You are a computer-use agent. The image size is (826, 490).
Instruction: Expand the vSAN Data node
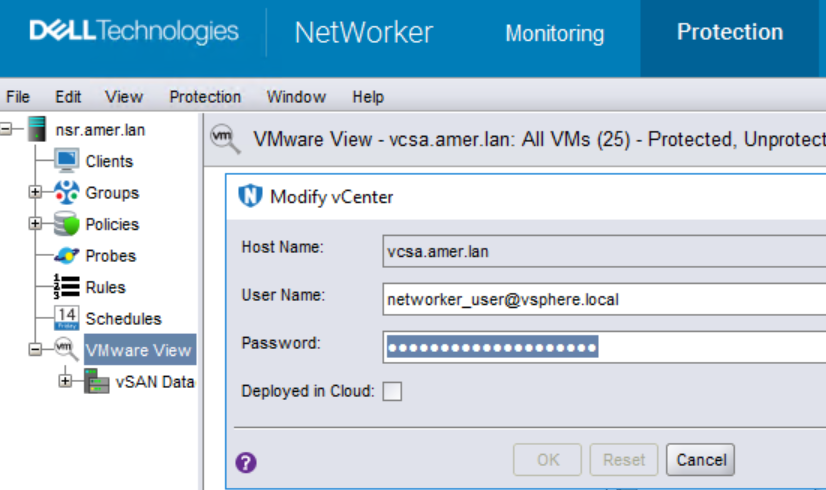pos(65,381)
